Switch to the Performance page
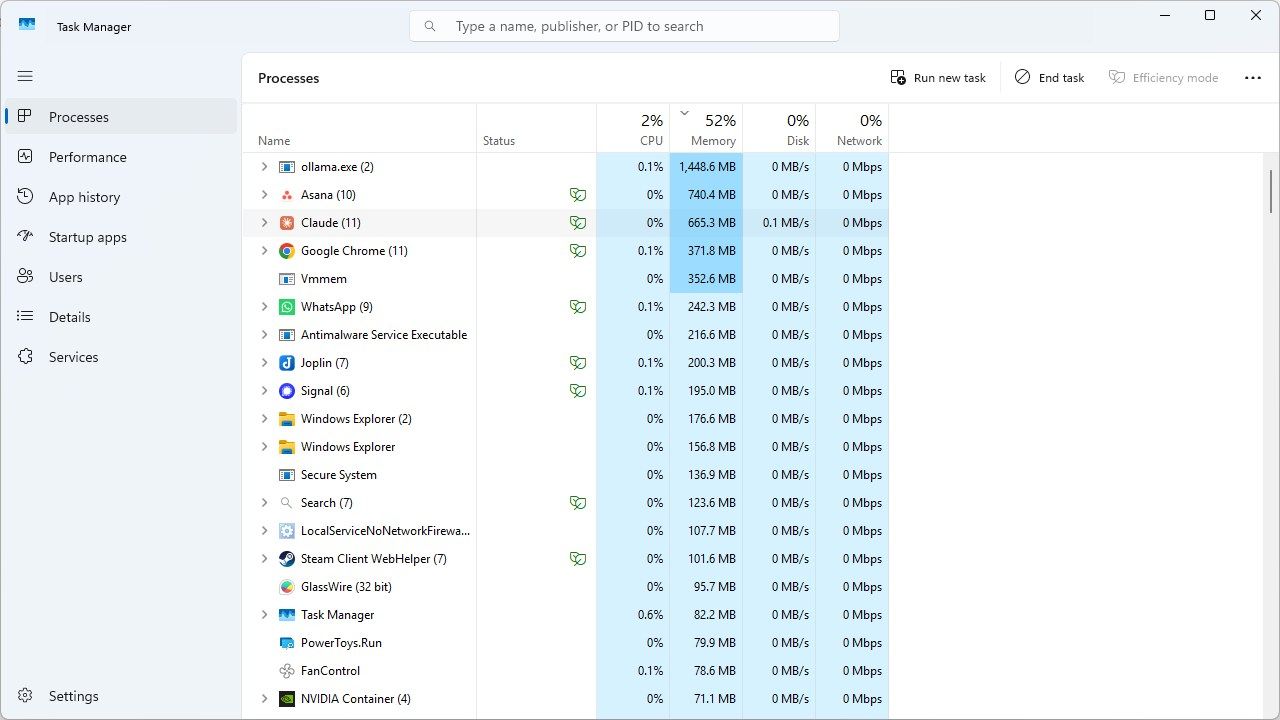1280x720 pixels. pyautogui.click(x=121, y=157)
